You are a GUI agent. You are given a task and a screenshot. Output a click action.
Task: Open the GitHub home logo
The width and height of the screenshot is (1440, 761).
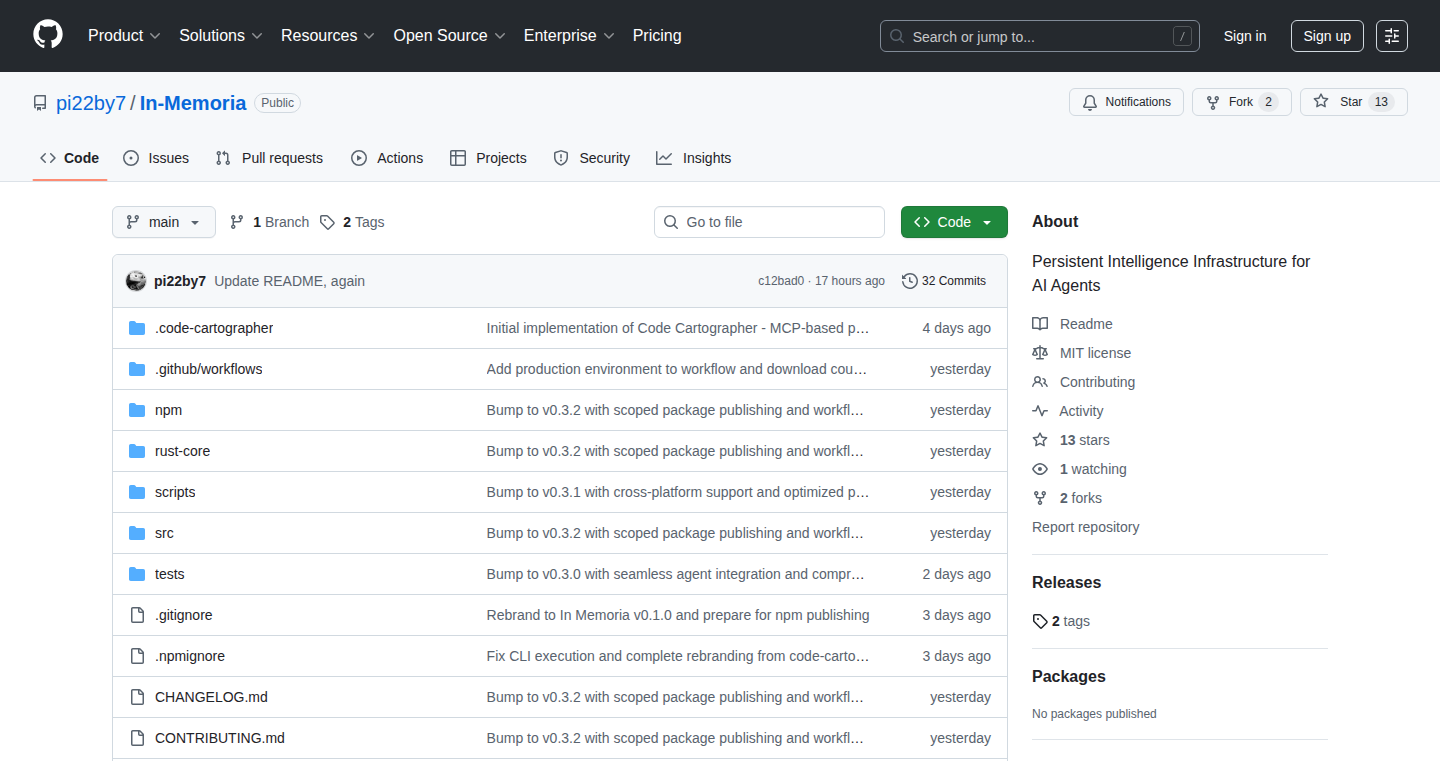click(x=48, y=35)
